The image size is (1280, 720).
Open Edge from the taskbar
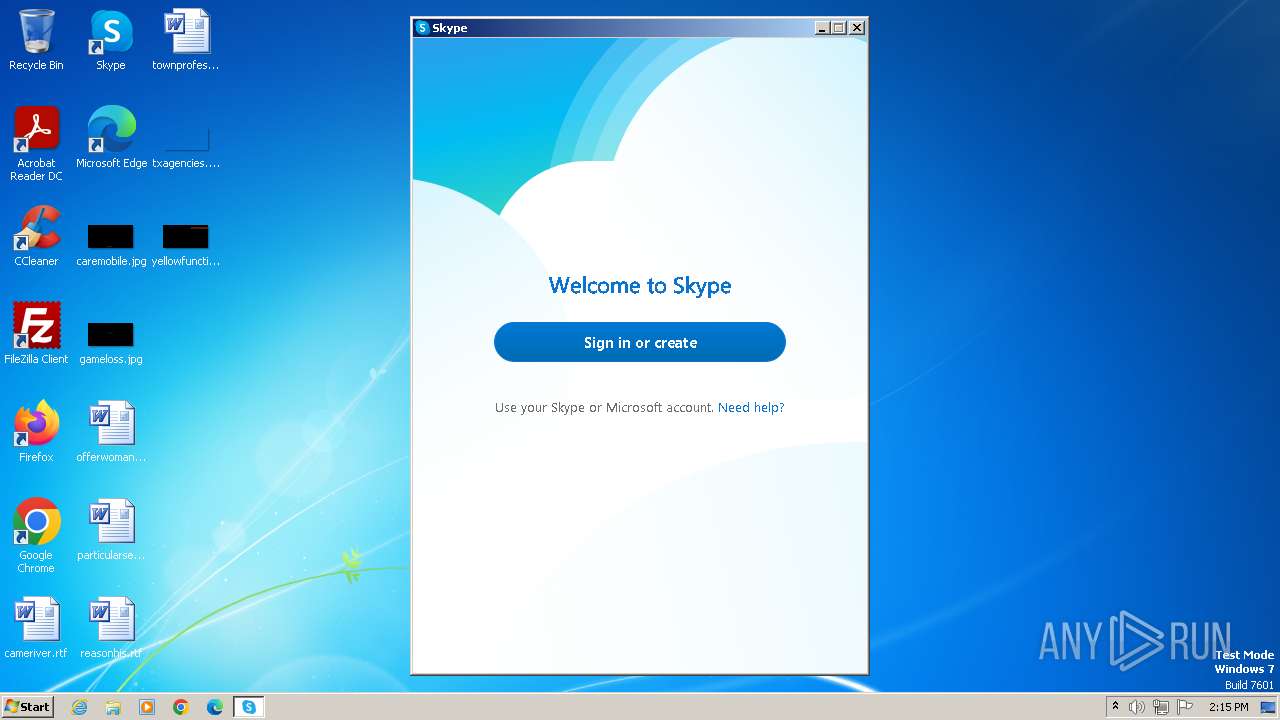tap(215, 707)
